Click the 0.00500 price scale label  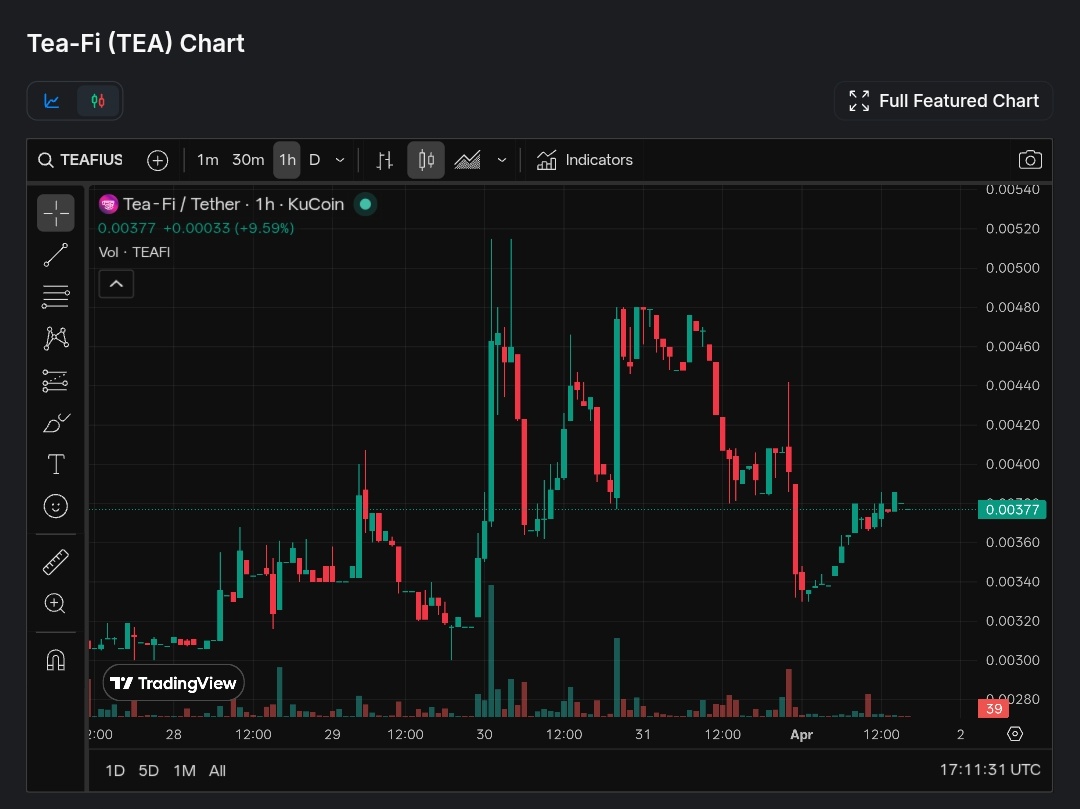pos(1012,268)
